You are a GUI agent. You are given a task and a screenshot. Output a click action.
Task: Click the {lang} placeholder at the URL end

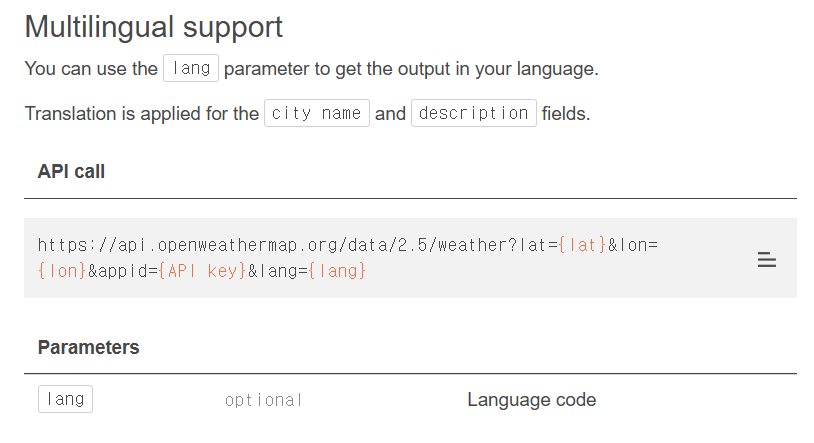[x=337, y=271]
